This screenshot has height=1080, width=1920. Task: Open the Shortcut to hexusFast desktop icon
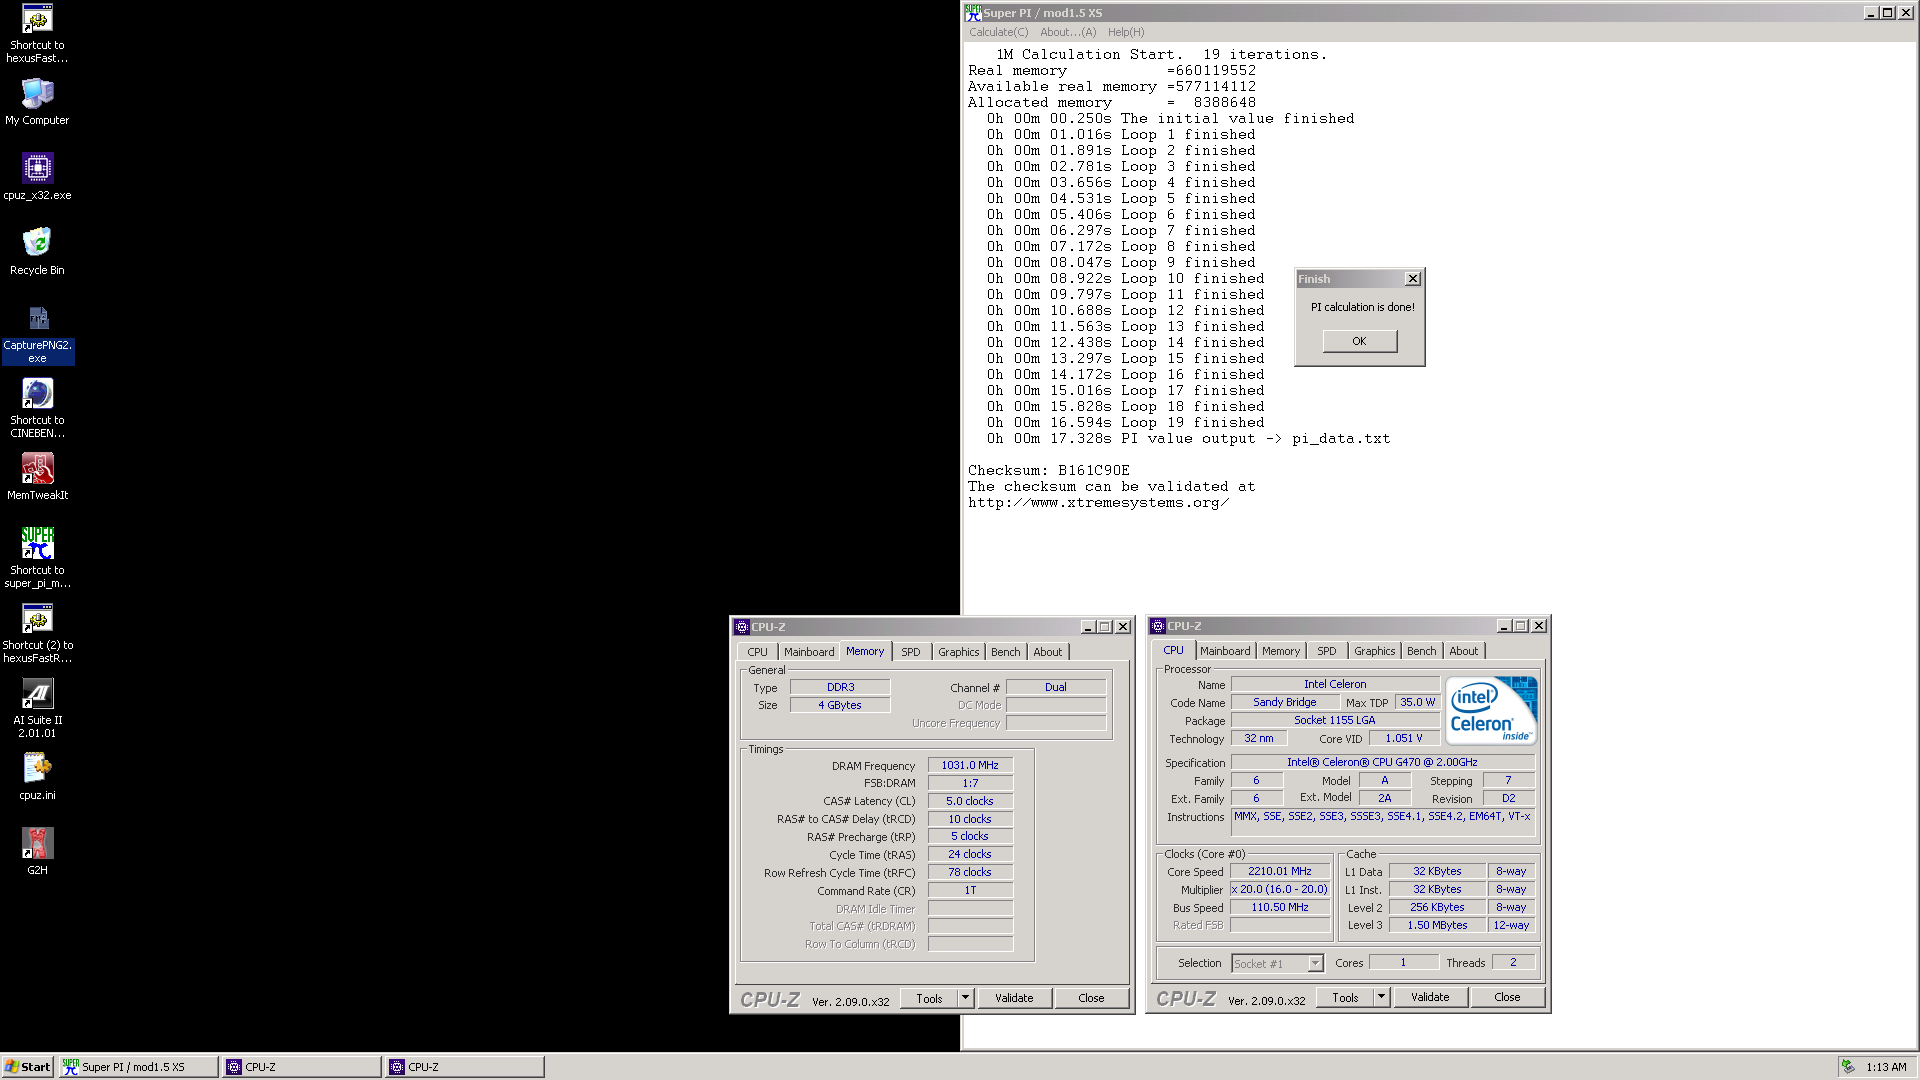(37, 33)
